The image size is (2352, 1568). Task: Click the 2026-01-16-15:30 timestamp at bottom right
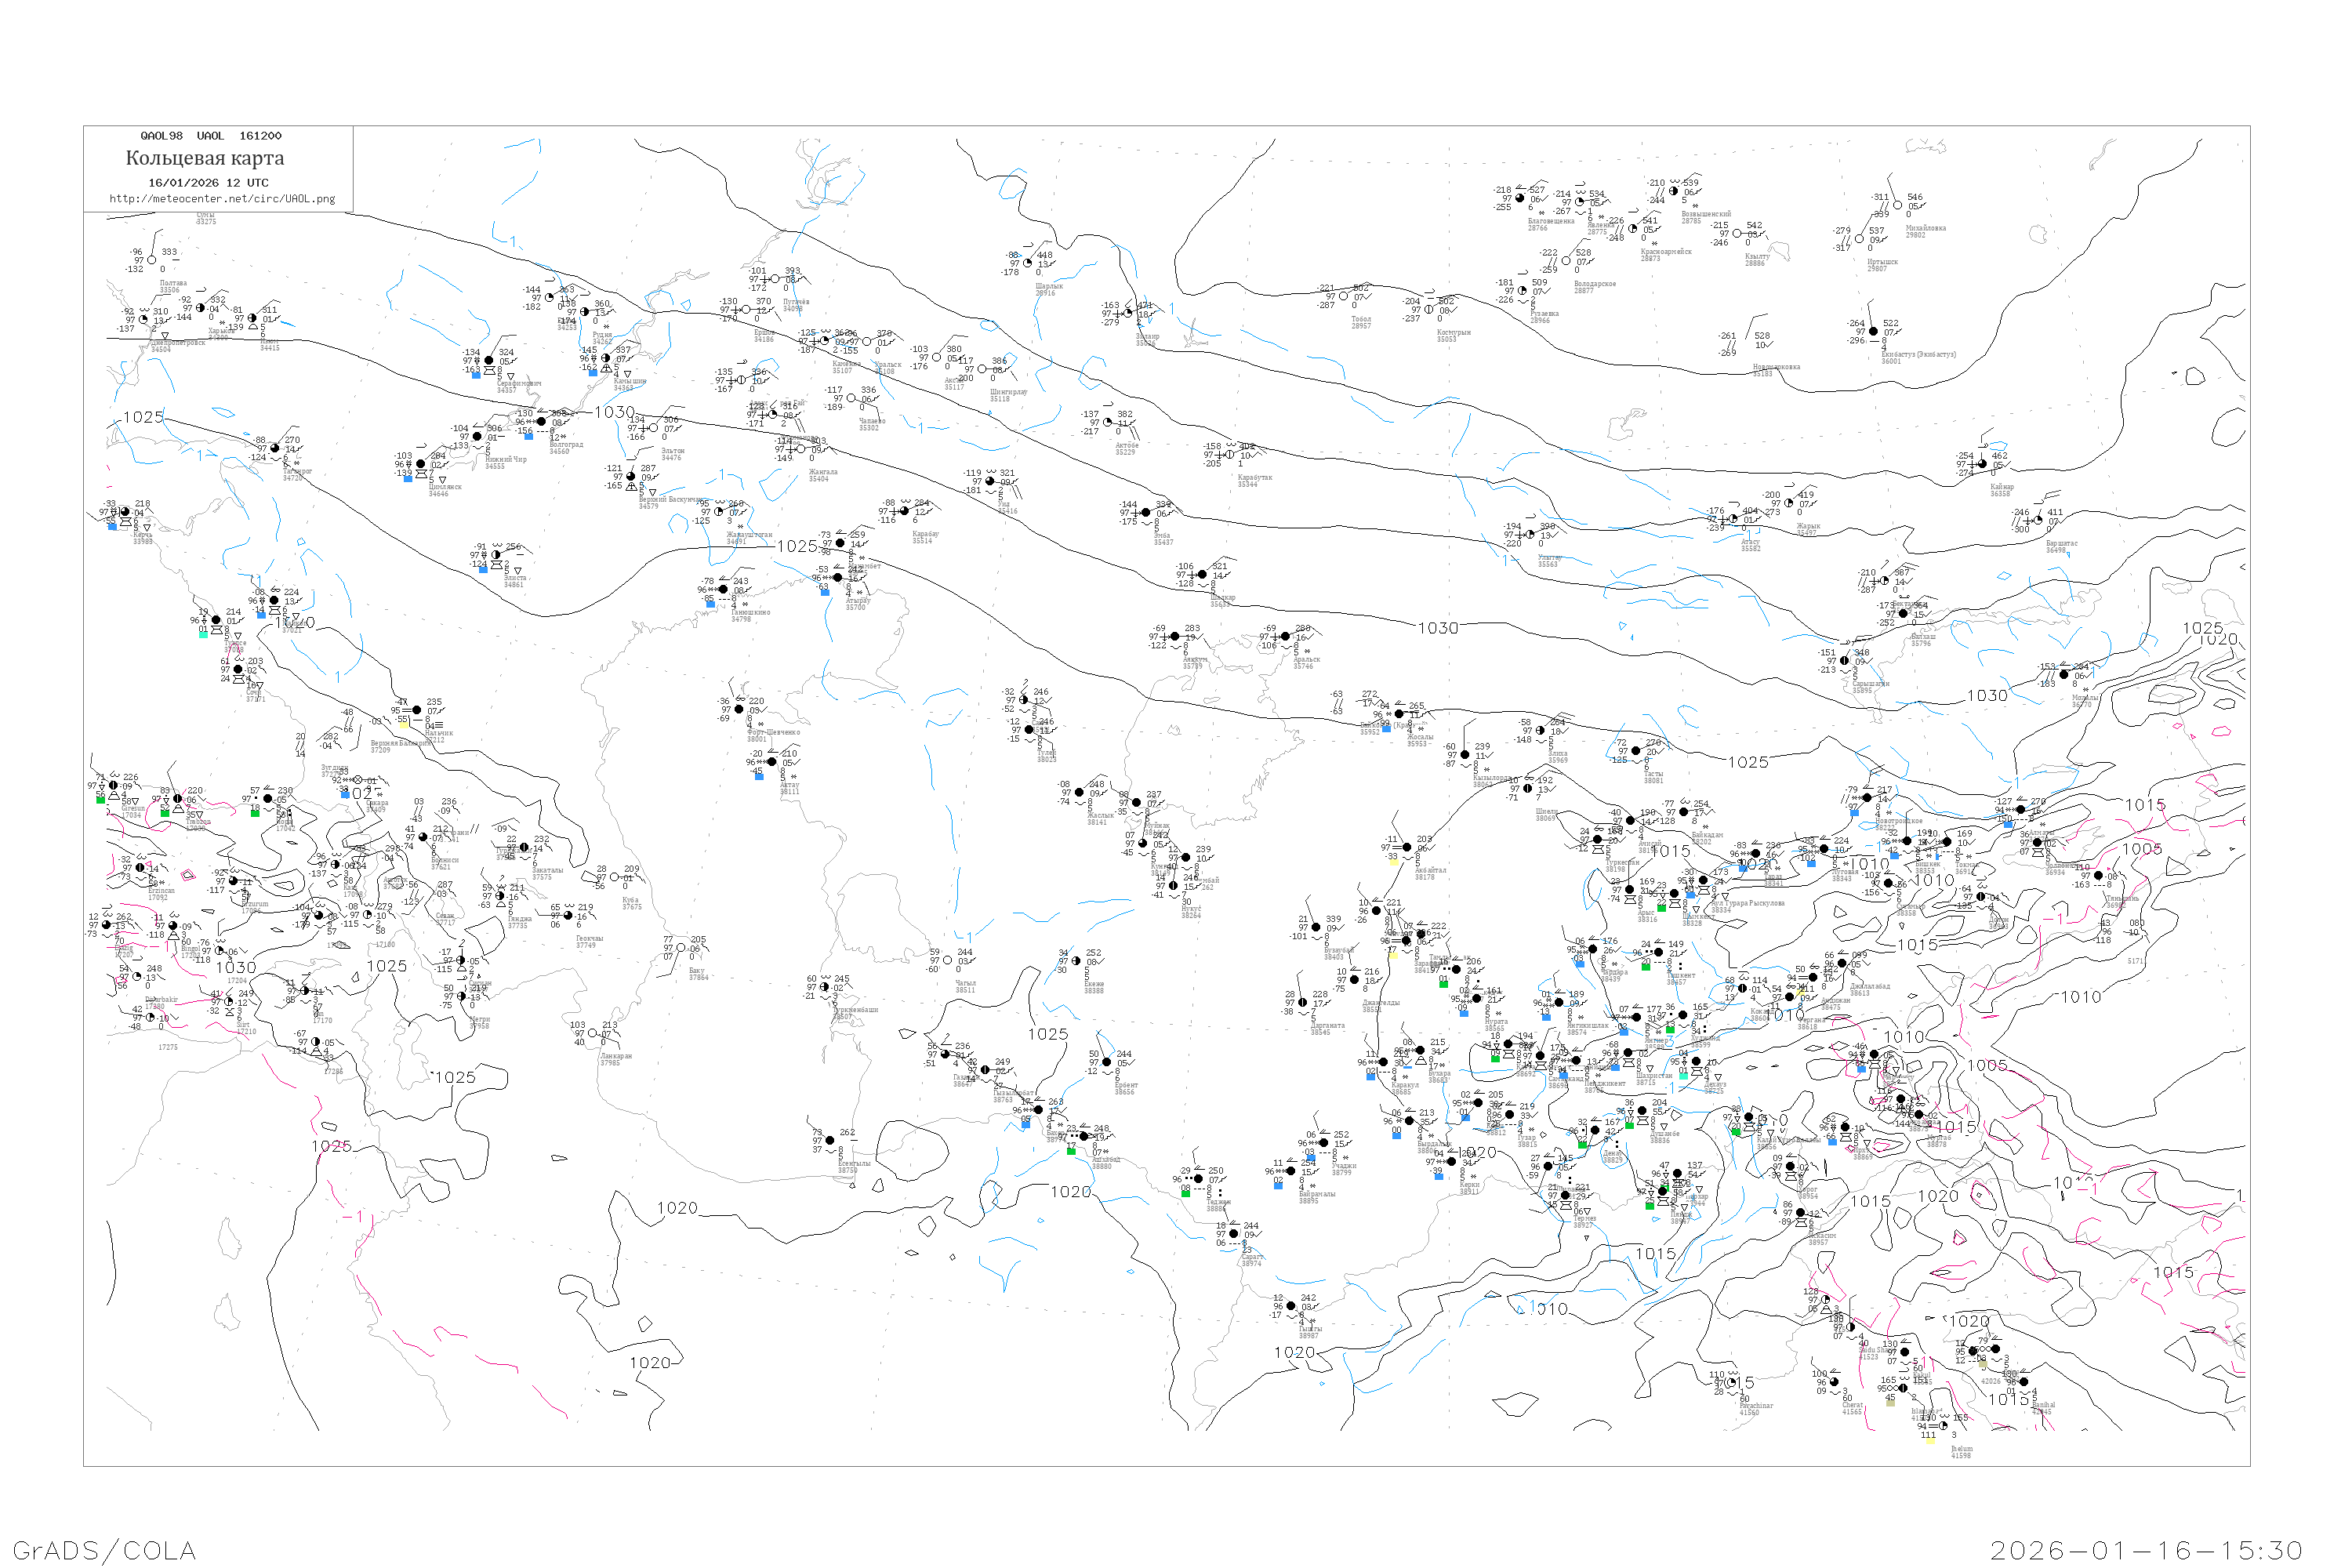pyautogui.click(x=2146, y=1550)
